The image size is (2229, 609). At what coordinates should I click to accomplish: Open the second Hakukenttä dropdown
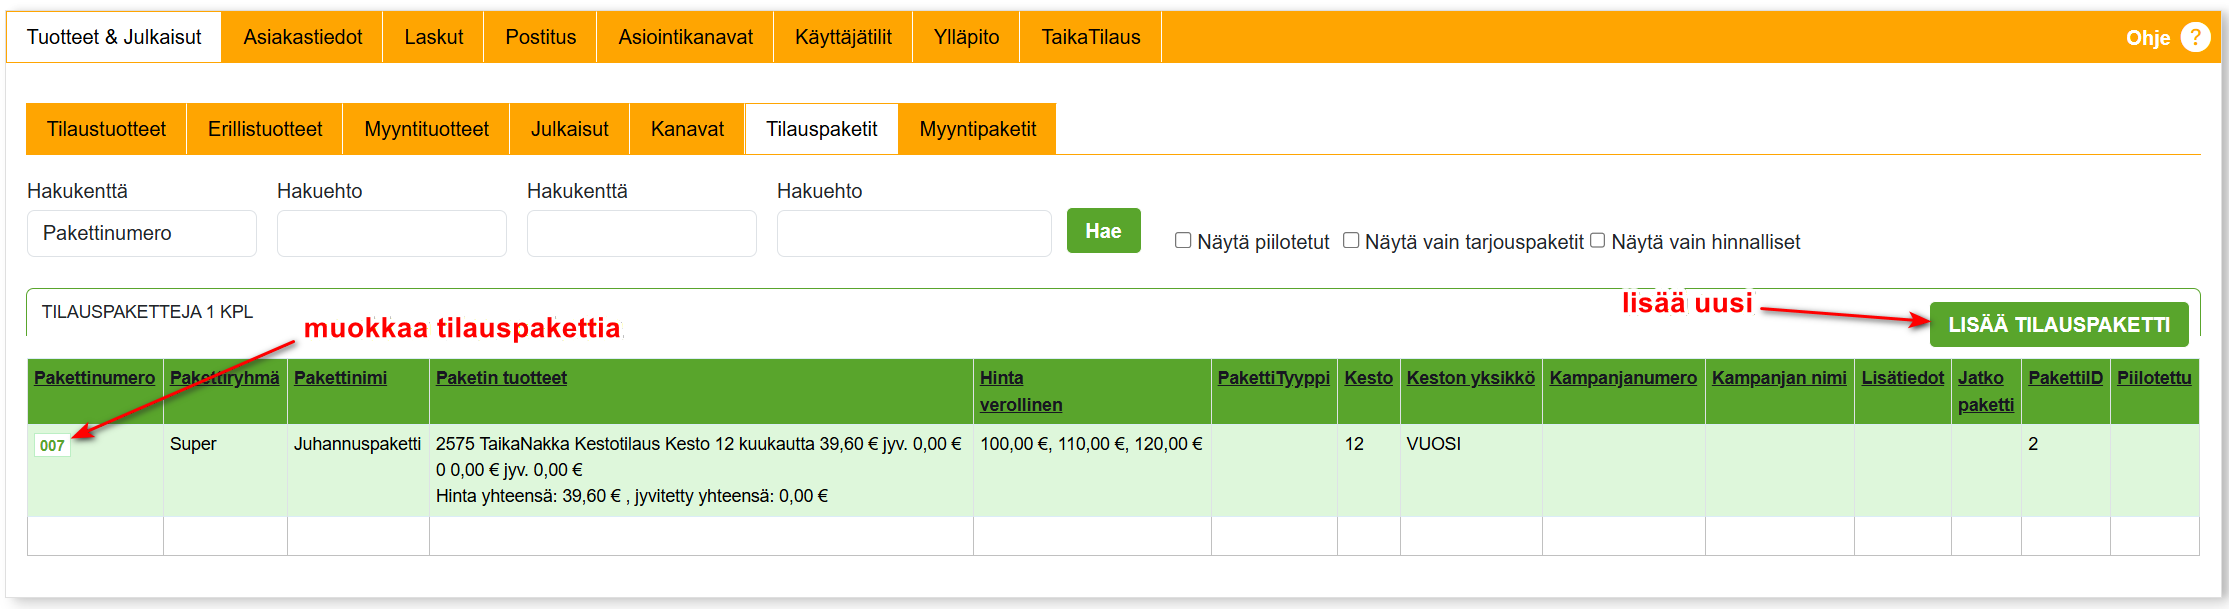(x=641, y=234)
